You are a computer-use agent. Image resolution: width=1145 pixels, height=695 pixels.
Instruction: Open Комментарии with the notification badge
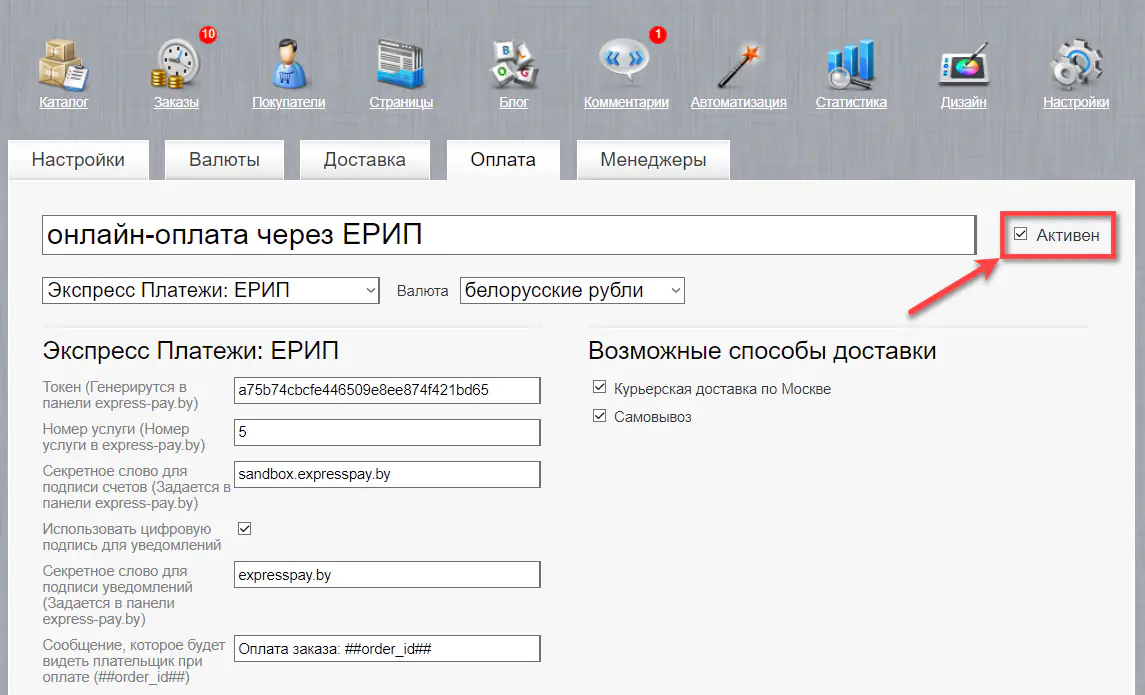[x=625, y=62]
